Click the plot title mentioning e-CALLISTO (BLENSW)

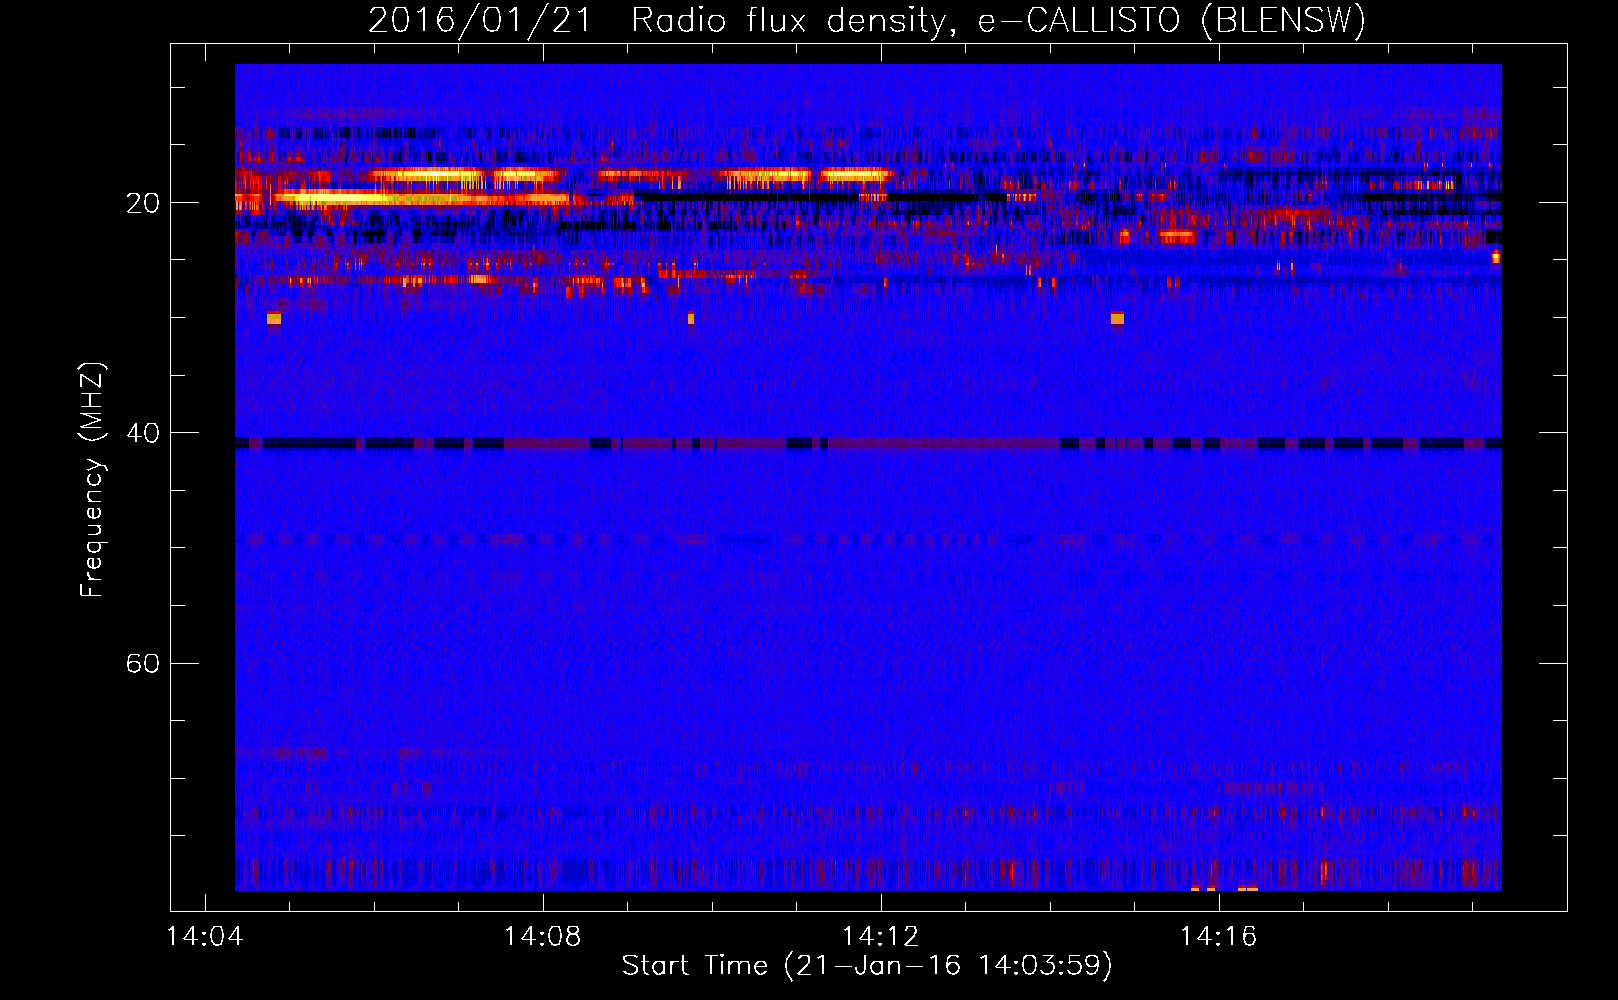[x=867, y=20]
